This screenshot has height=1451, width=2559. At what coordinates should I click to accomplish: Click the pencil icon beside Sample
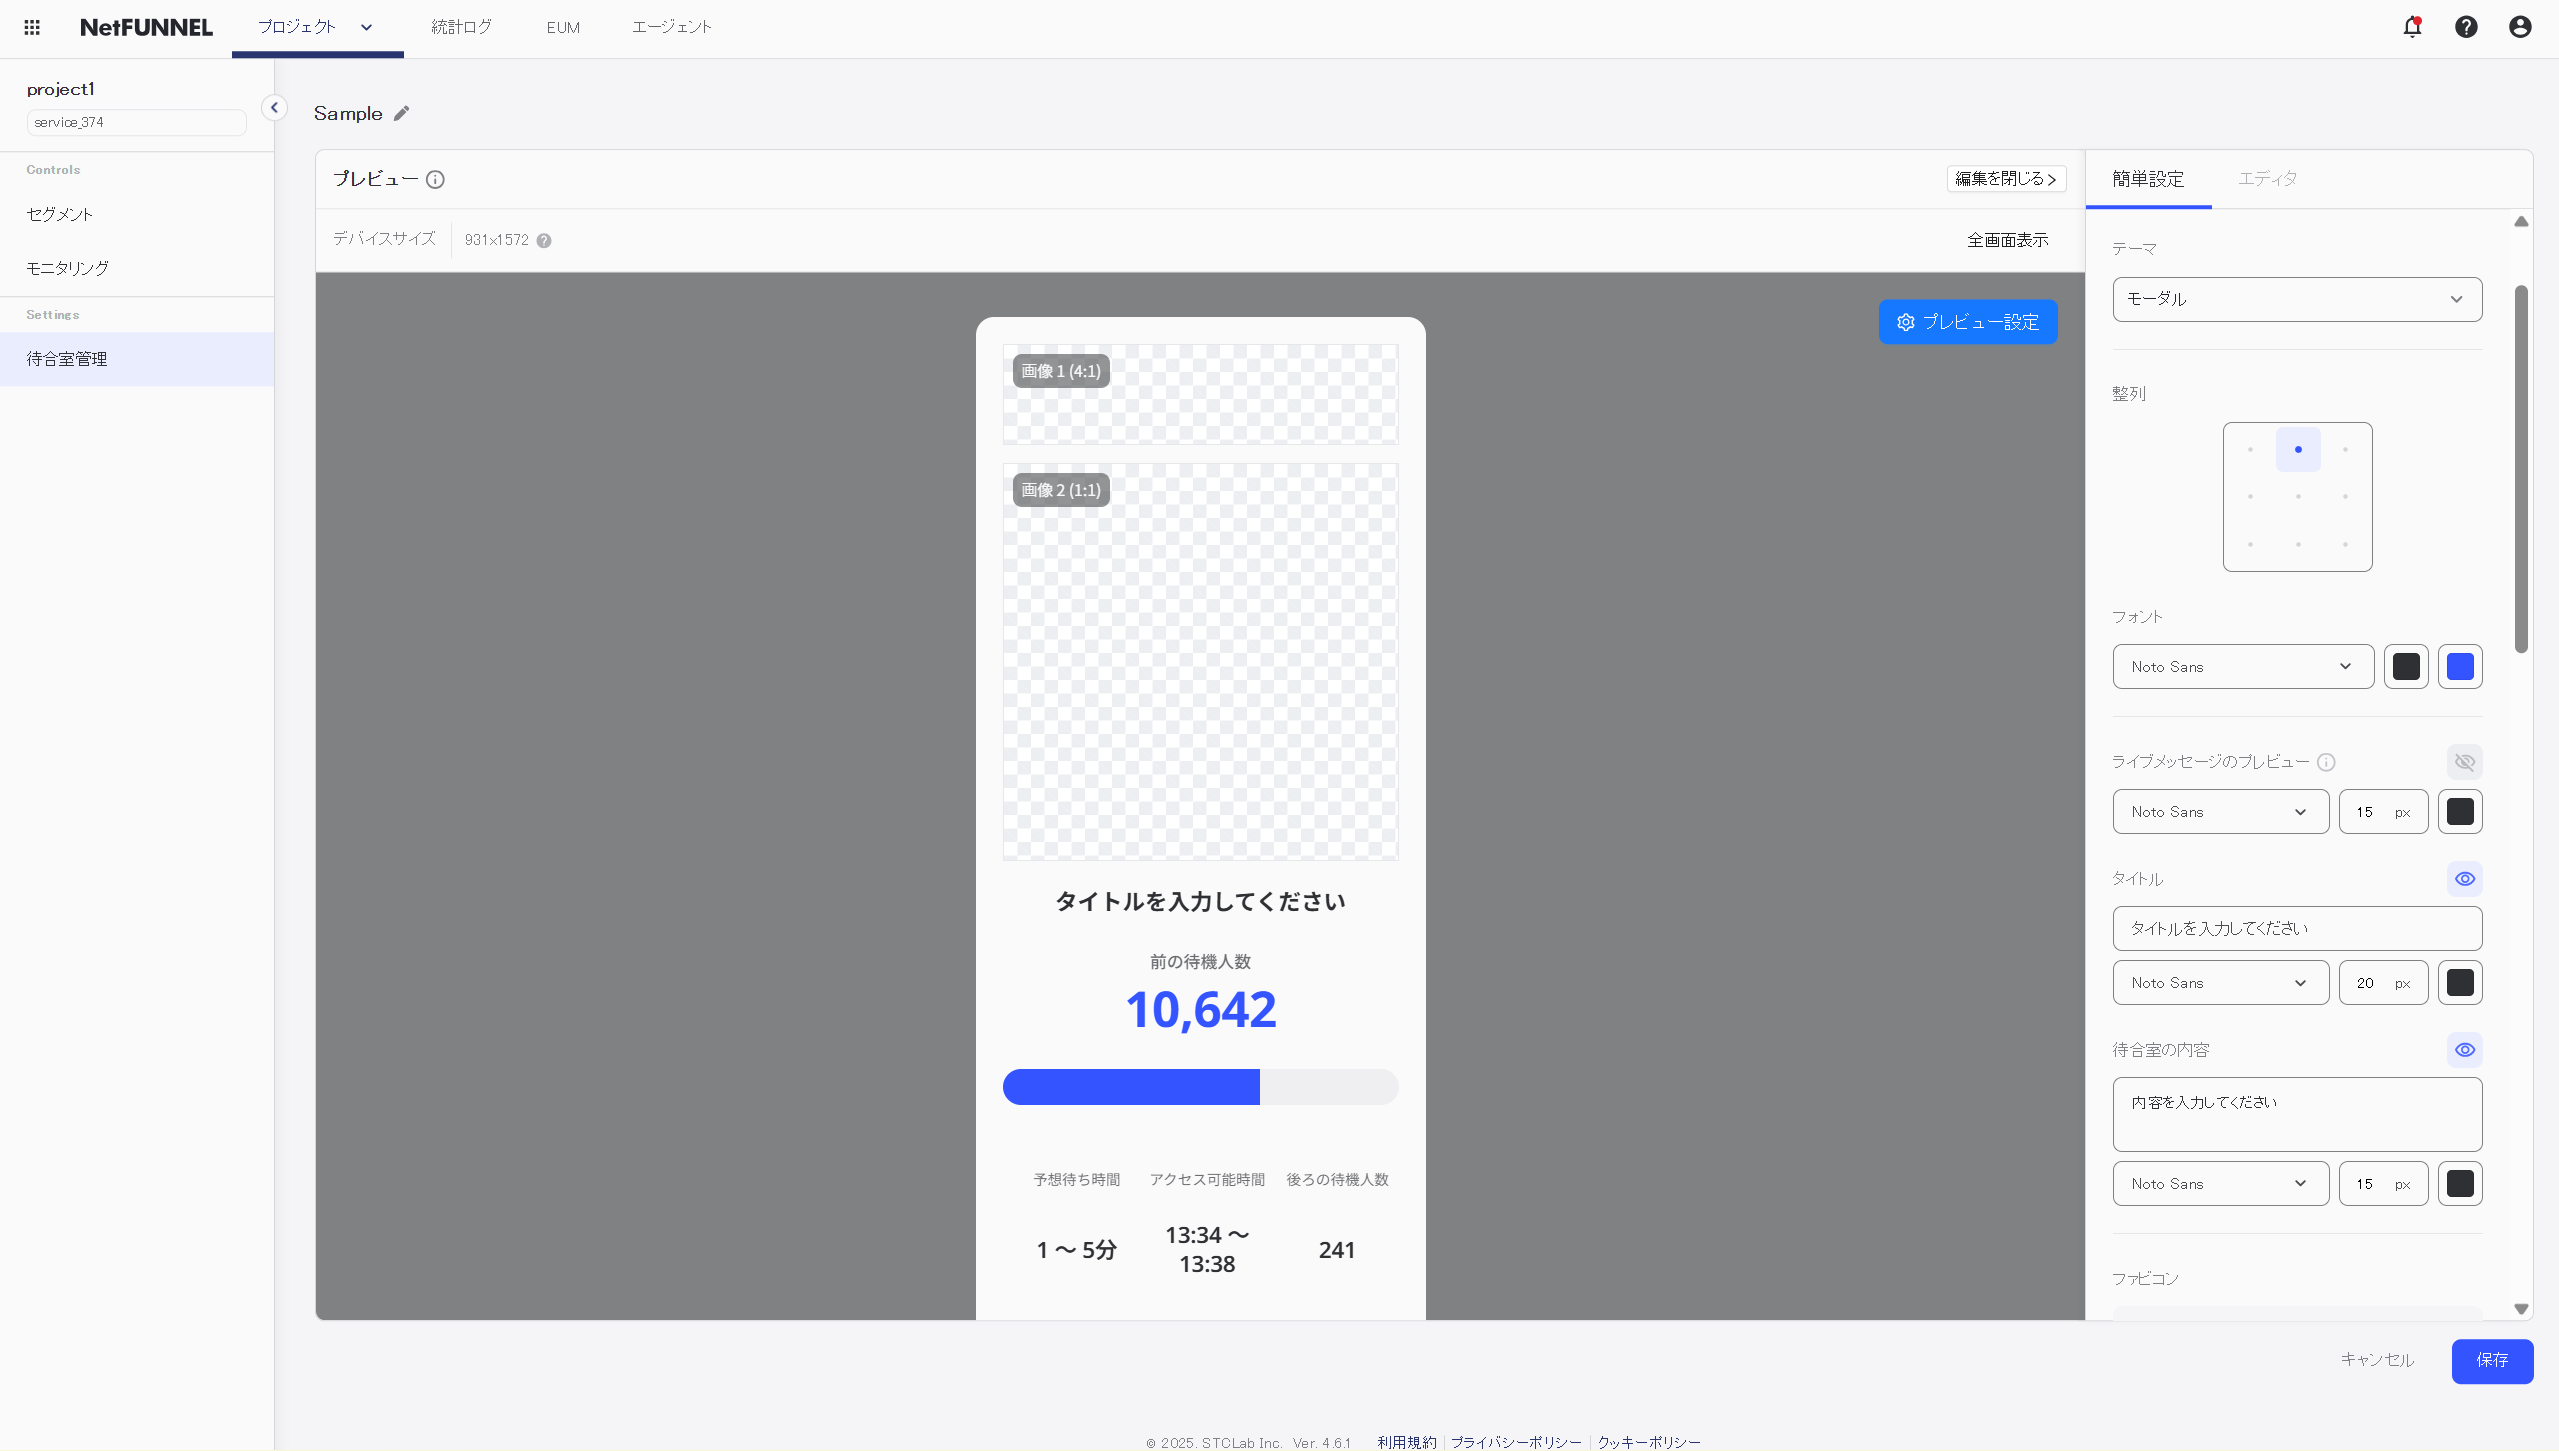point(401,113)
